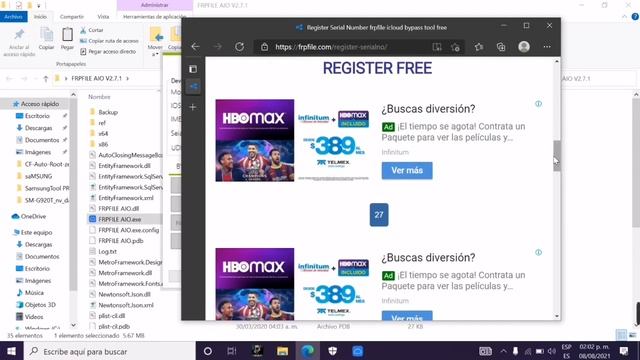
Task: Click the browser address bar URL
Action: pos(331,47)
